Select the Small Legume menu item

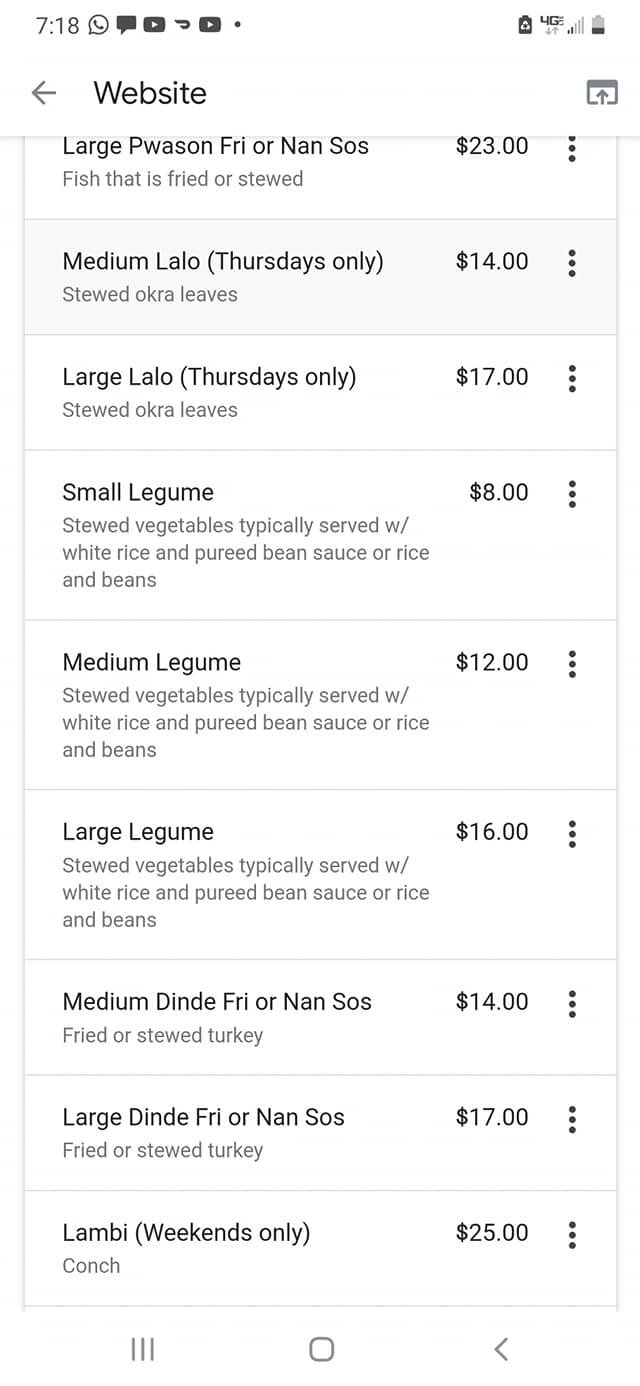138,492
